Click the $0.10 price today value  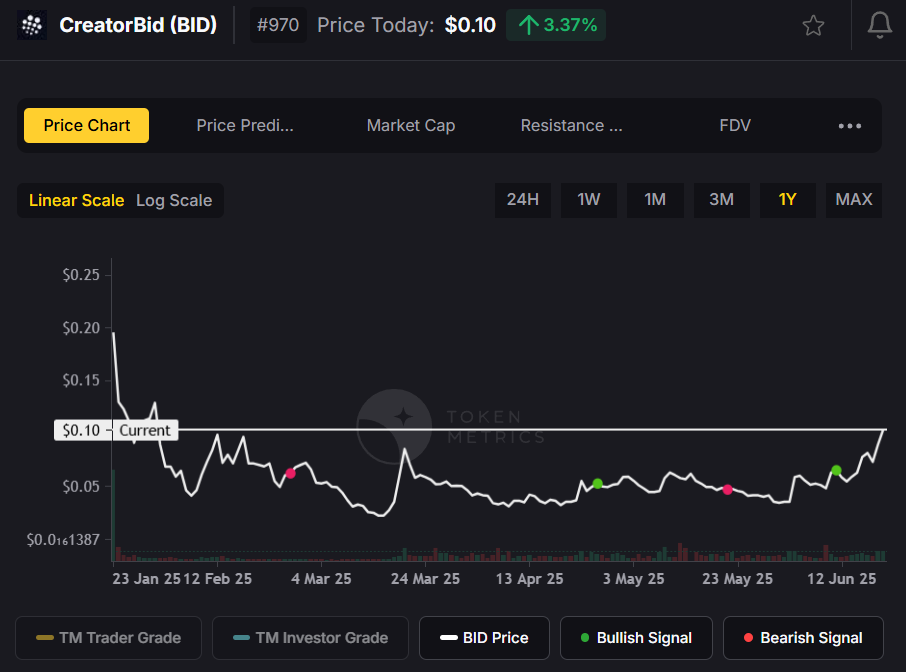coord(470,25)
